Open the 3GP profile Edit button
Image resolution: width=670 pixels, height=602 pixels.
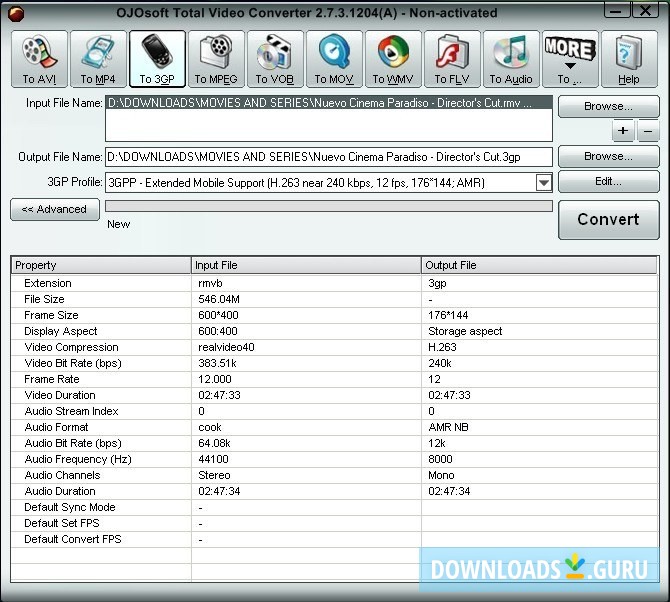[x=608, y=182]
